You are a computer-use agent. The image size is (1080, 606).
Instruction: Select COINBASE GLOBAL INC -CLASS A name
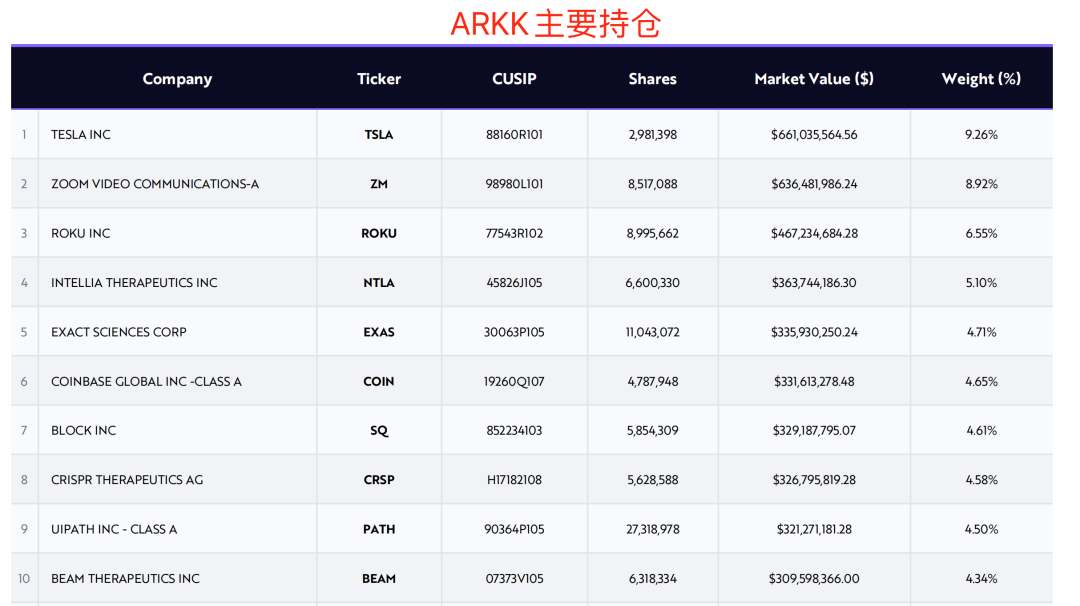tap(146, 382)
